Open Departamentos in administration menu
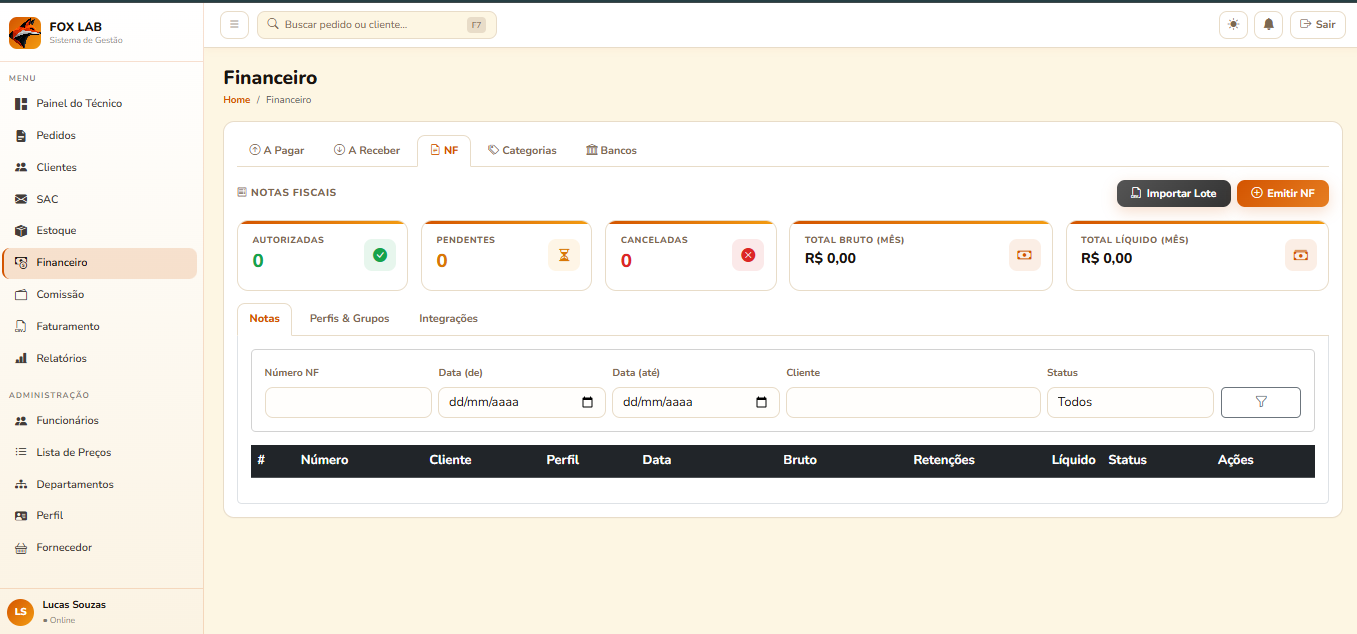 coord(75,484)
